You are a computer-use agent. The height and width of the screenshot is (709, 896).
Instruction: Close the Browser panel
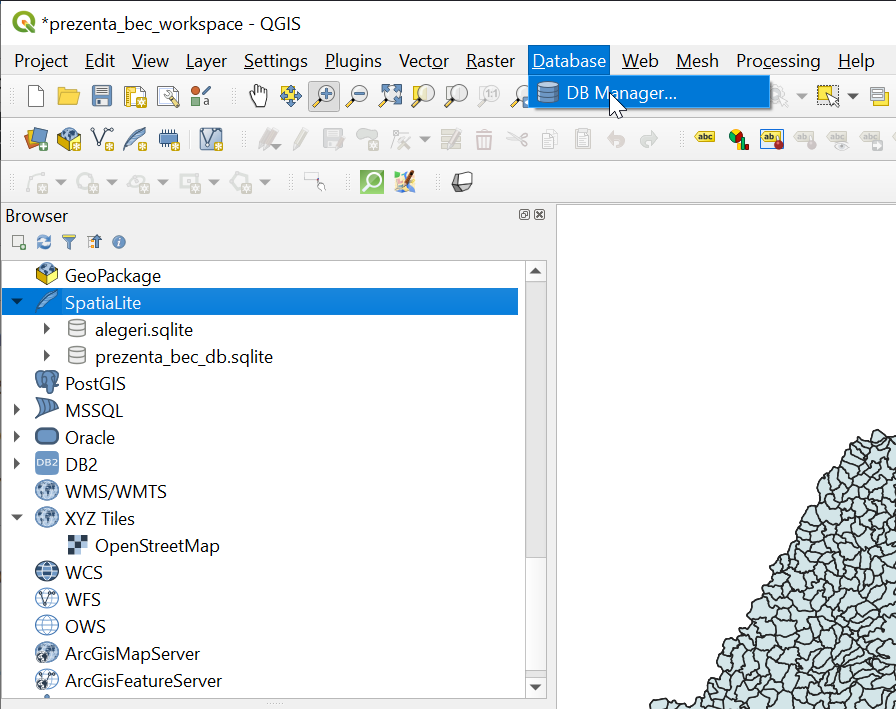coord(539,215)
